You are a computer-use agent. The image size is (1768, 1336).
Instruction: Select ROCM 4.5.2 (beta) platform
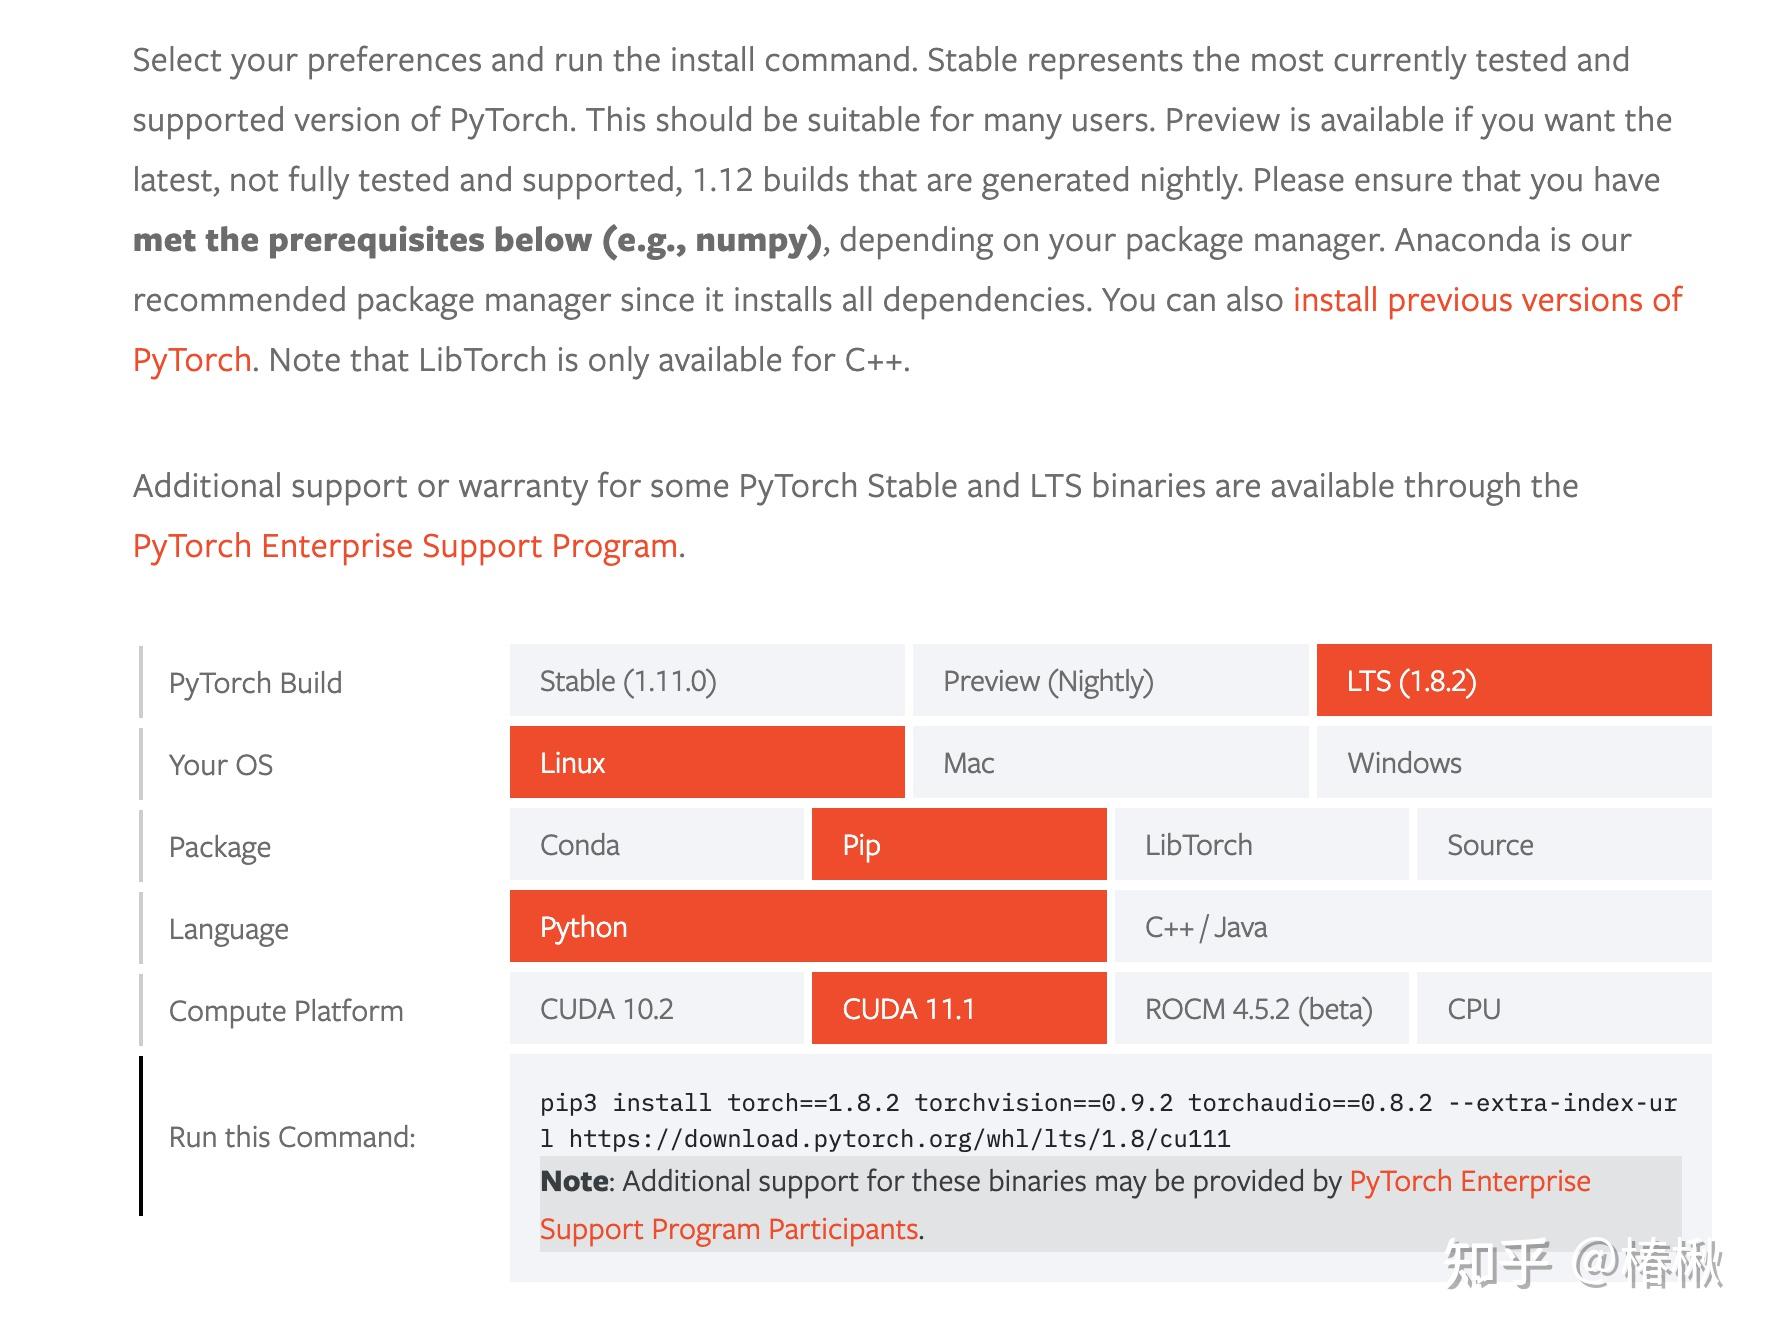click(1261, 1009)
